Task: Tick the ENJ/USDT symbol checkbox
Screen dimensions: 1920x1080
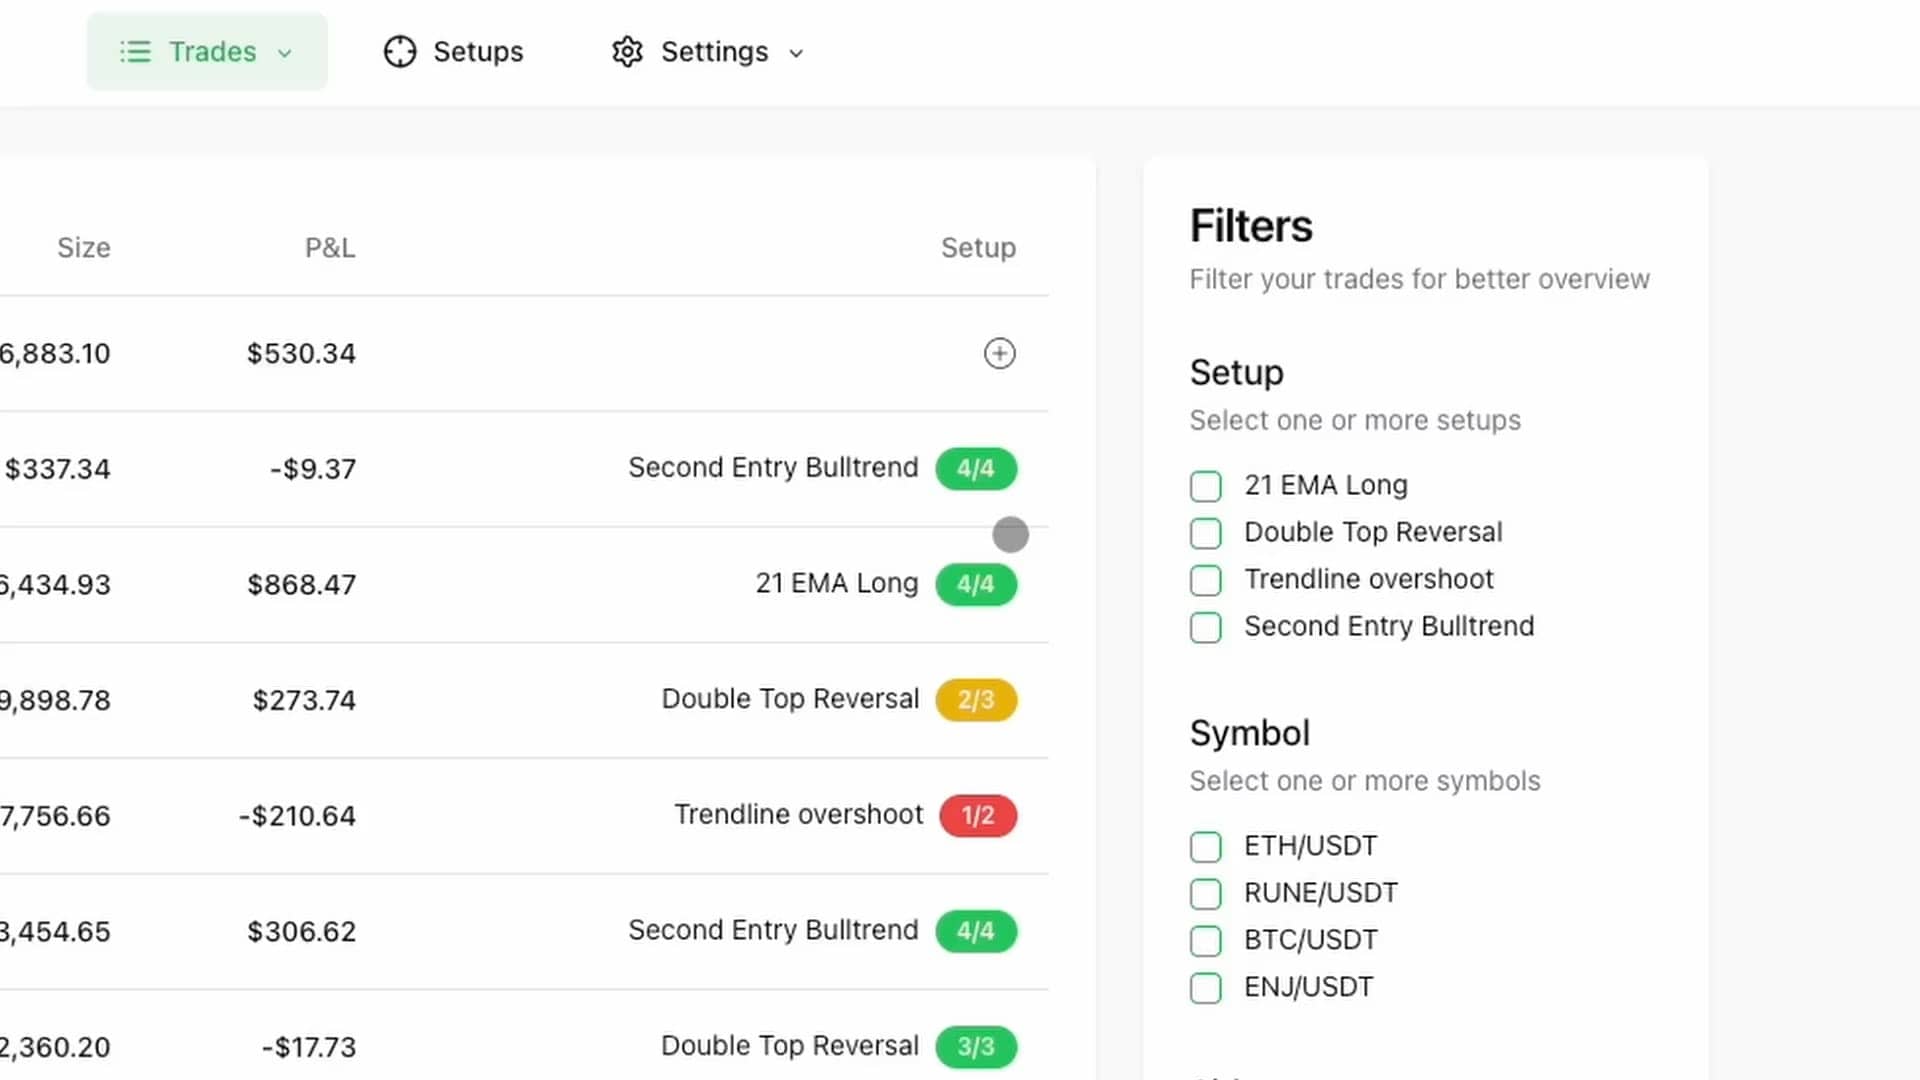Action: tap(1206, 988)
